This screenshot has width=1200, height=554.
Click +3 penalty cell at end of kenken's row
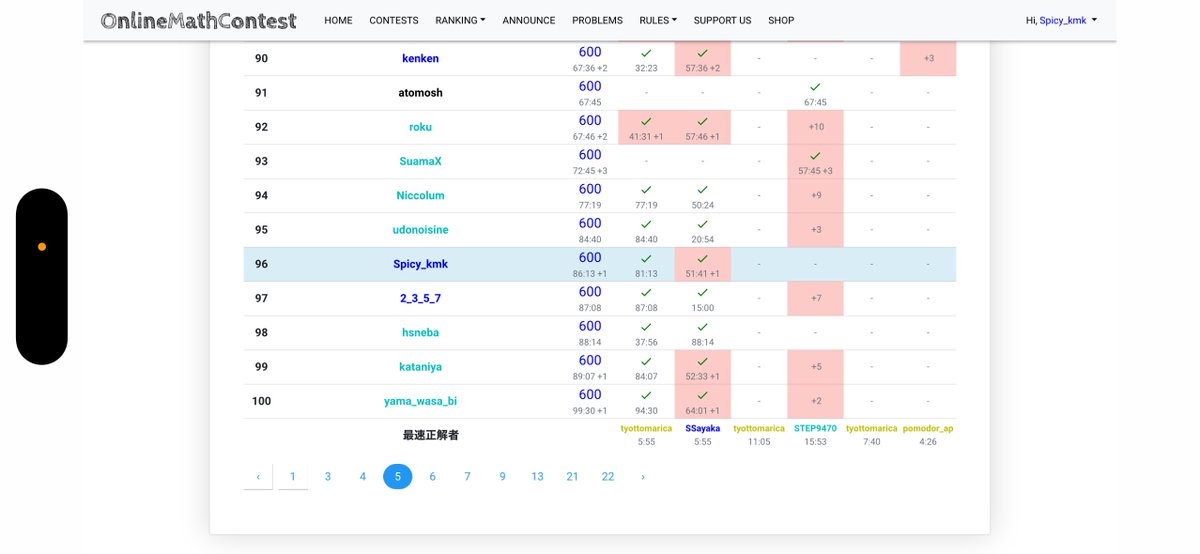click(929, 58)
